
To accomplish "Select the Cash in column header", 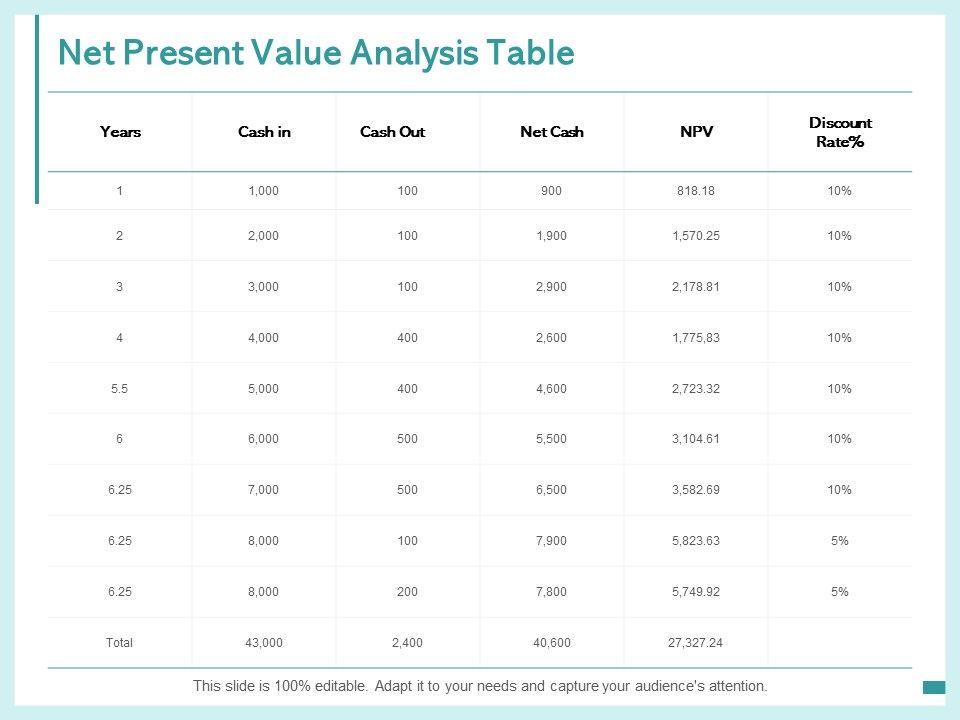I will click(x=264, y=132).
